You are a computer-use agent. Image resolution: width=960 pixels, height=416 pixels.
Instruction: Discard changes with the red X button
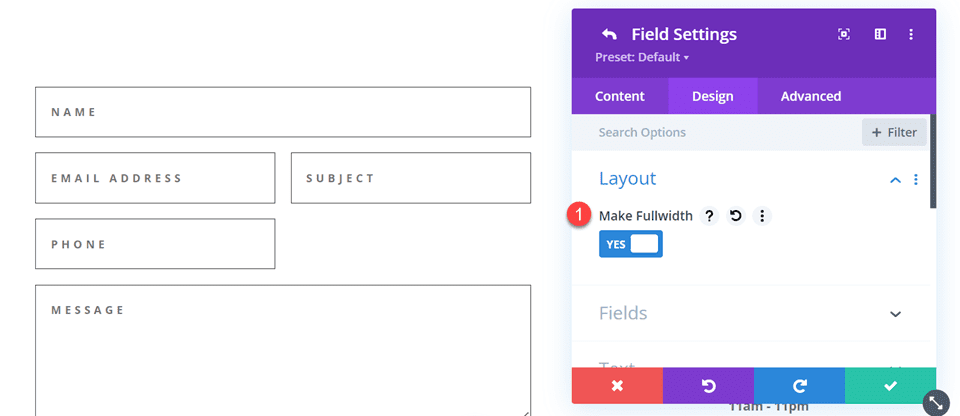617,386
